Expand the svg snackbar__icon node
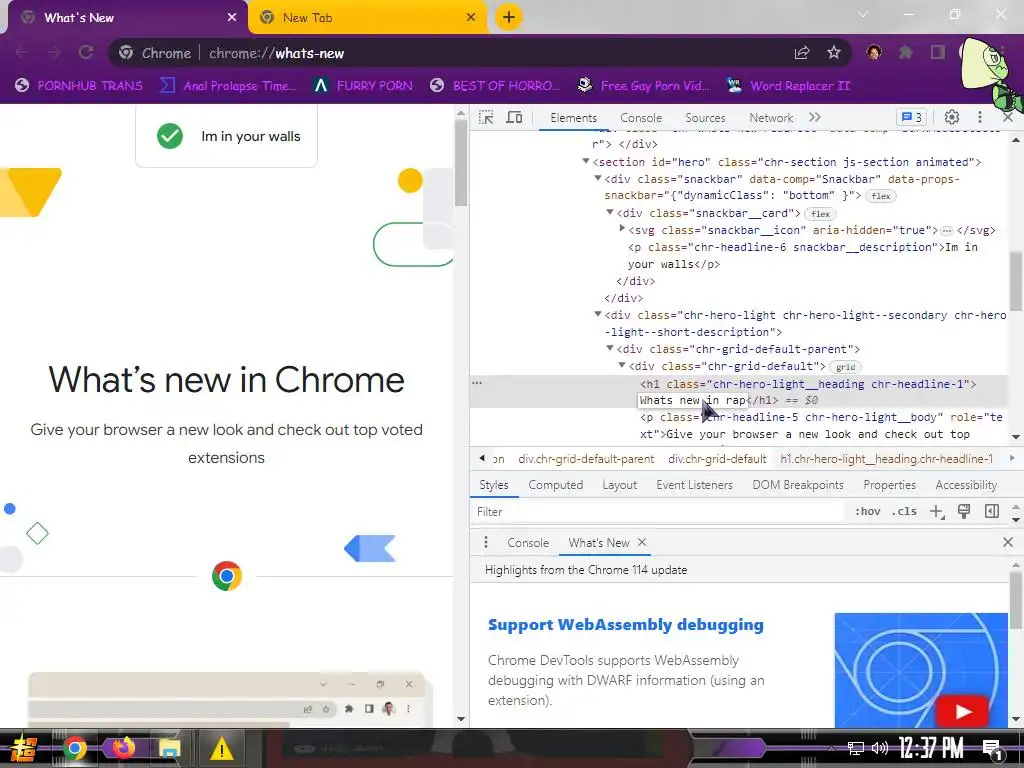 (622, 229)
